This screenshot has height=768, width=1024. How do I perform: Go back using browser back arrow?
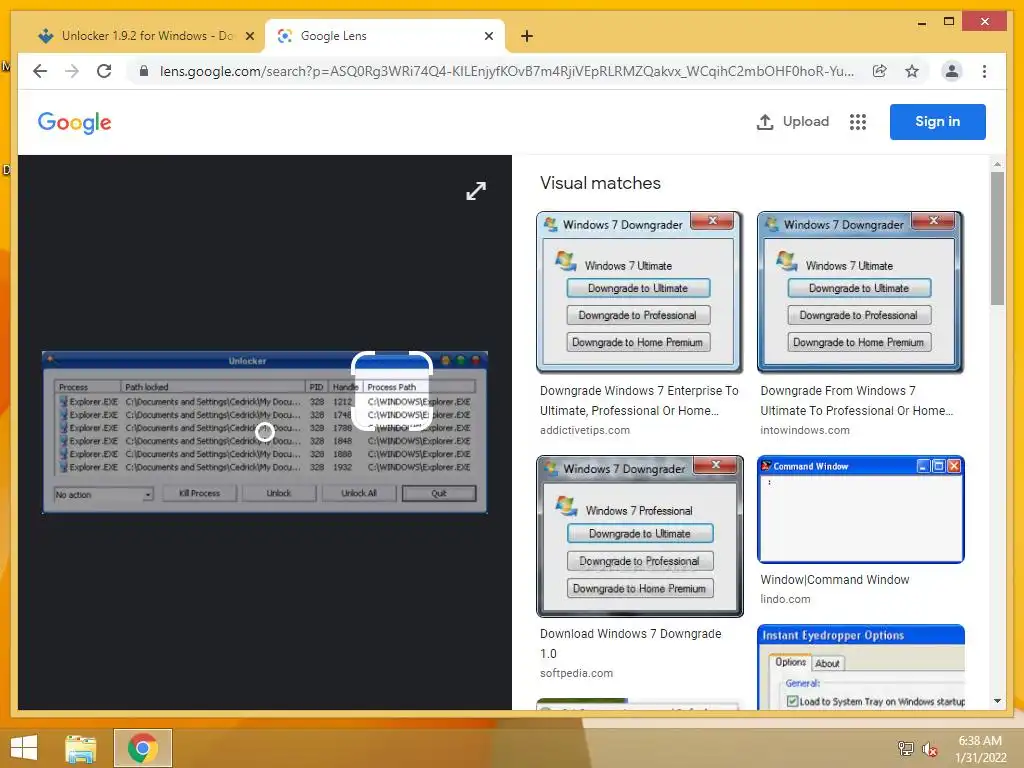(x=40, y=71)
